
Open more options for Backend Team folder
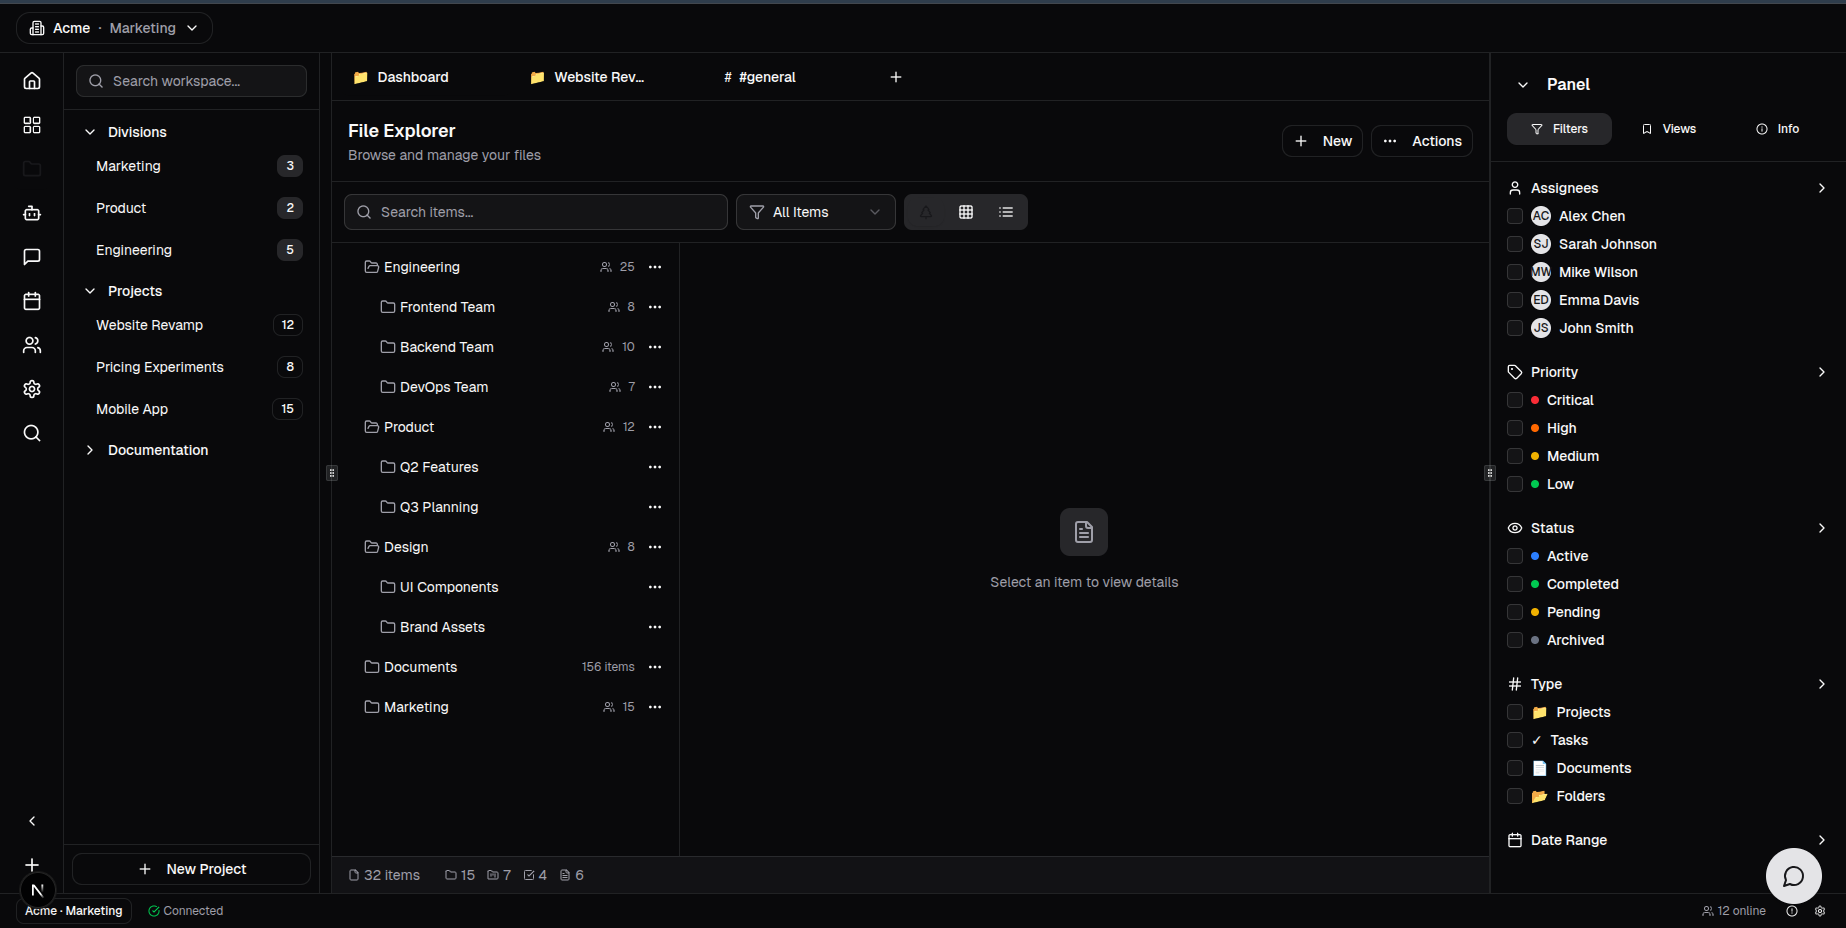pos(655,347)
